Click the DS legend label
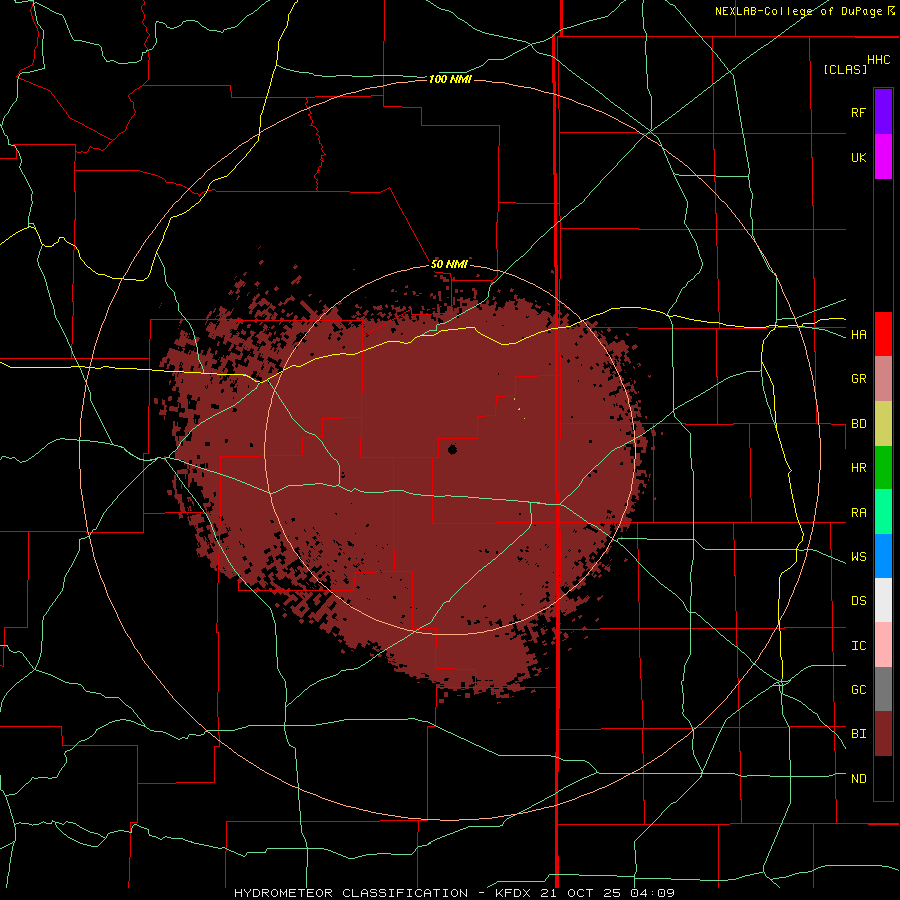The image size is (900, 900). point(858,601)
